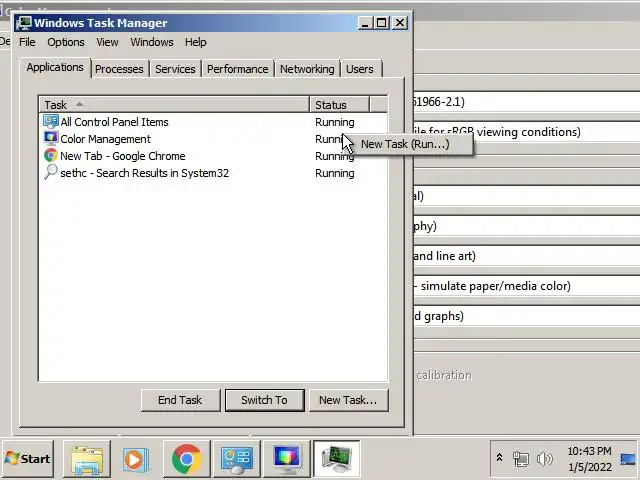Maximize the Task Manager window
Image resolution: width=640 pixels, height=480 pixels.
(382, 23)
